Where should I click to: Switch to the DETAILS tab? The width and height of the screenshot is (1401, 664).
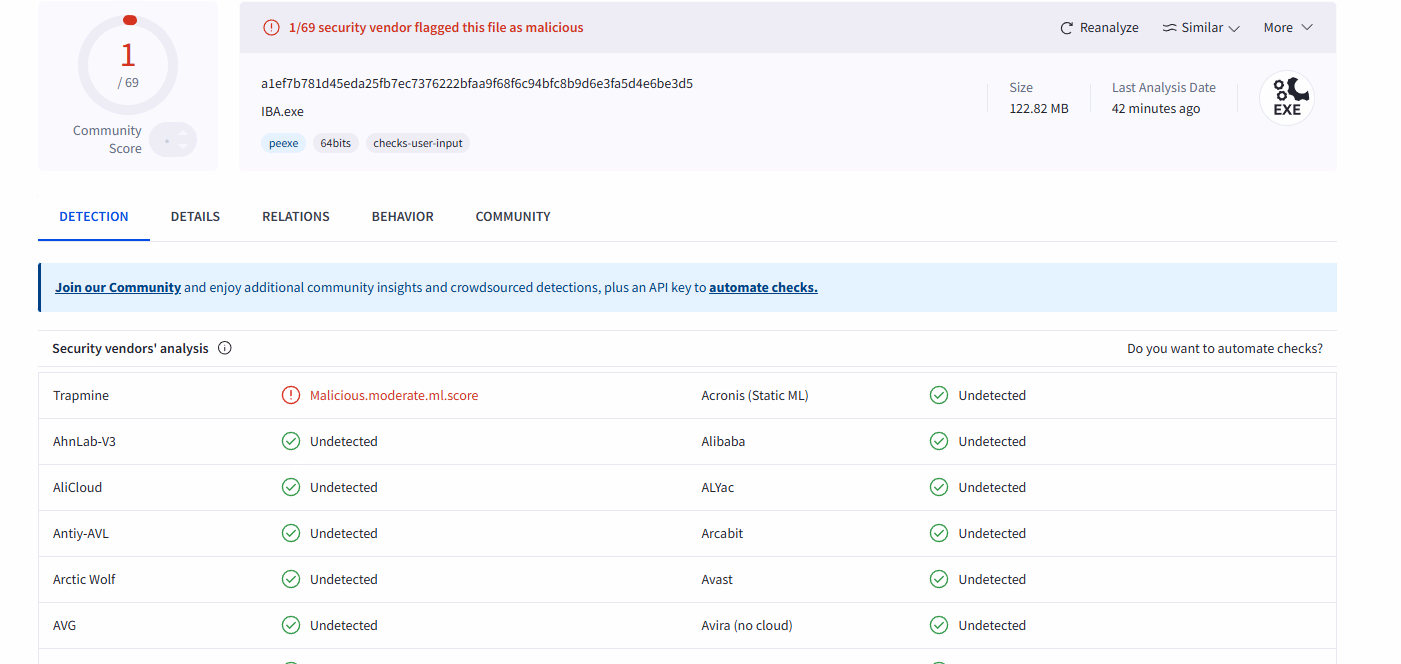[x=195, y=216]
